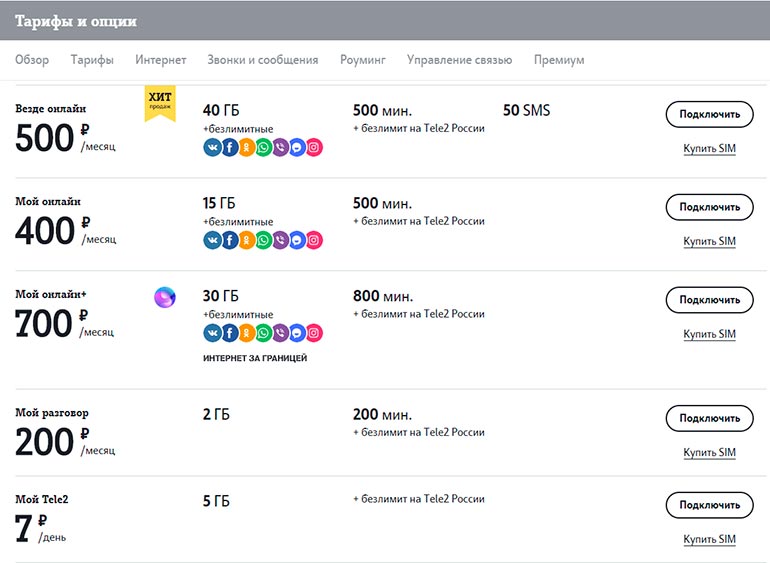Open the Мой разговор tariff title

52,412
